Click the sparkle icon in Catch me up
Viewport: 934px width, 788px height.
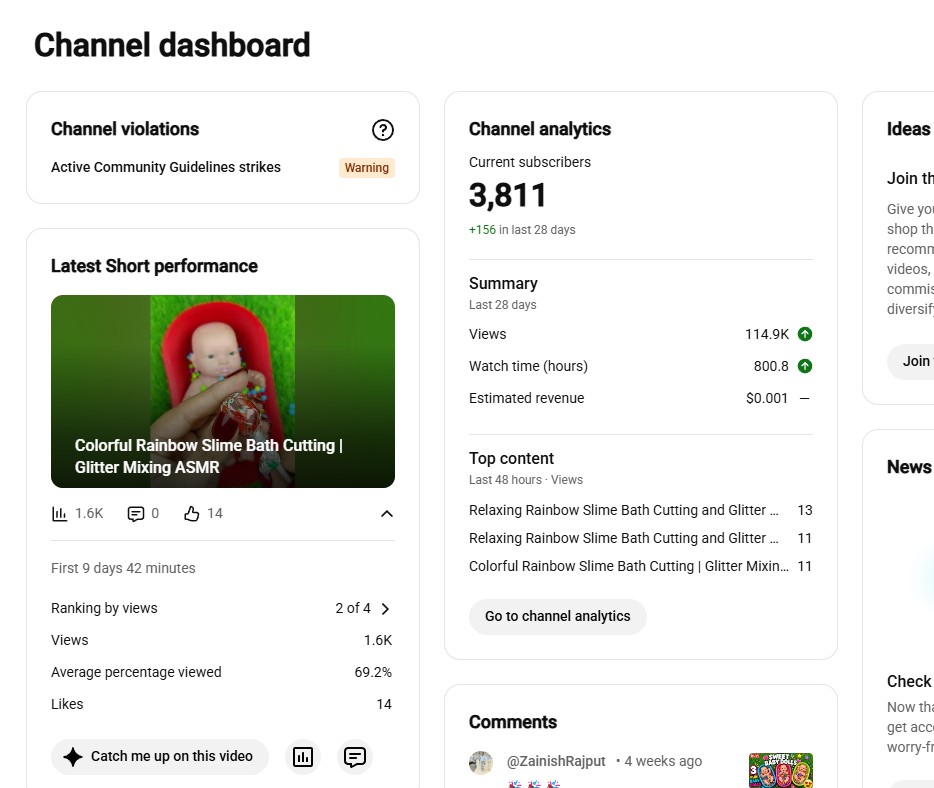point(73,757)
